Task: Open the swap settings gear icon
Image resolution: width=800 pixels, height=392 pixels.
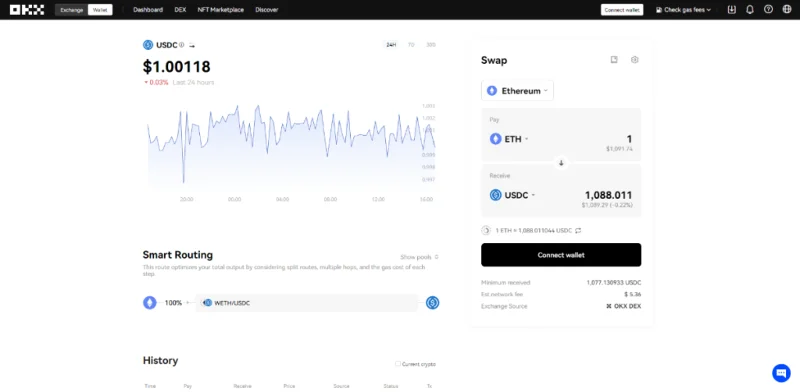Action: click(x=635, y=60)
